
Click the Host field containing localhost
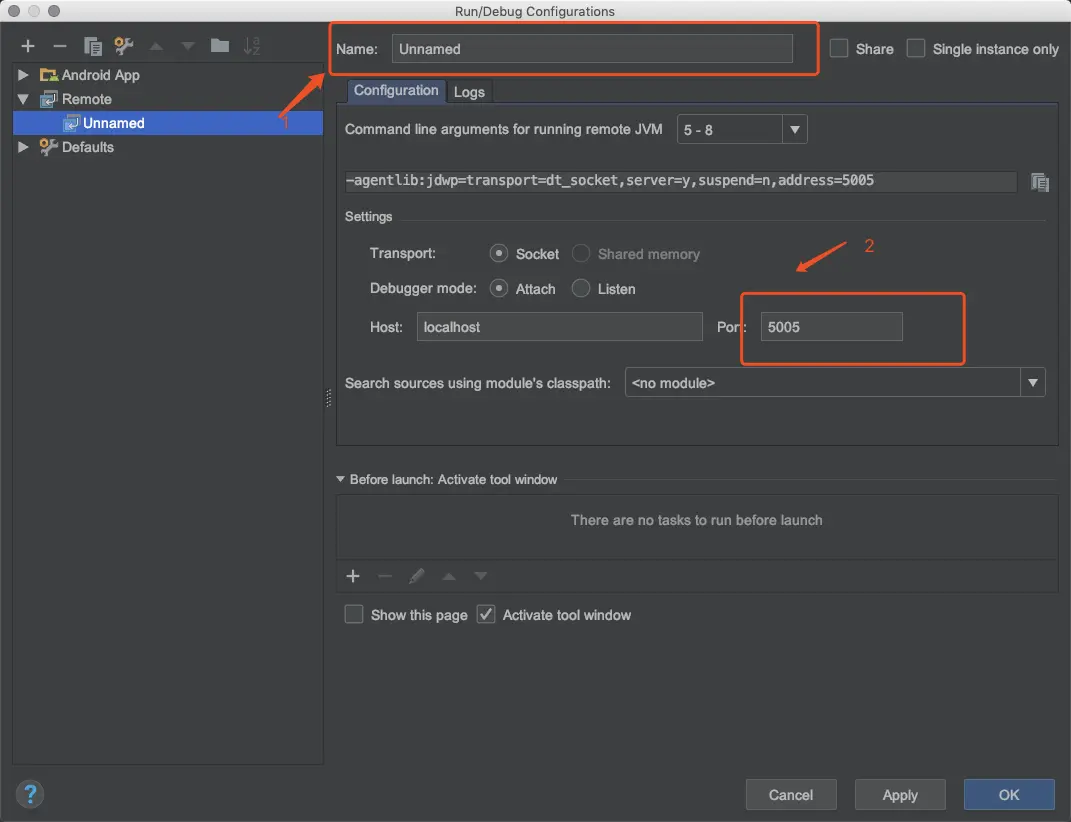pyautogui.click(x=559, y=327)
